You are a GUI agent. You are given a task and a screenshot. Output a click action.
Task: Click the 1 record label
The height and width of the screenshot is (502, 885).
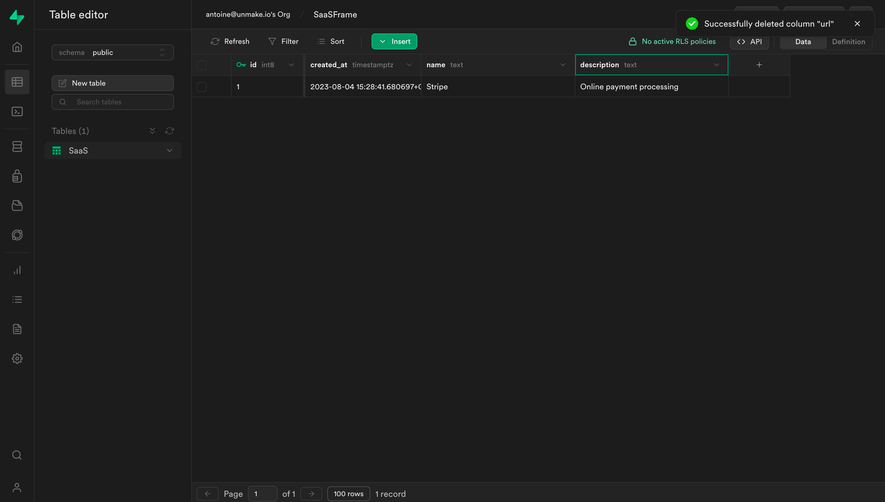point(391,494)
